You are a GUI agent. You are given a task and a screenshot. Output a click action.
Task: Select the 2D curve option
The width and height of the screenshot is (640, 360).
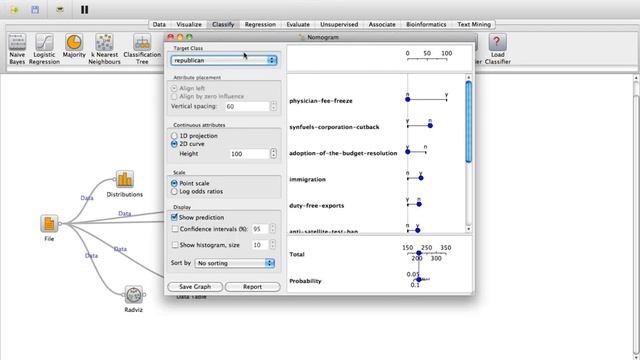point(174,144)
